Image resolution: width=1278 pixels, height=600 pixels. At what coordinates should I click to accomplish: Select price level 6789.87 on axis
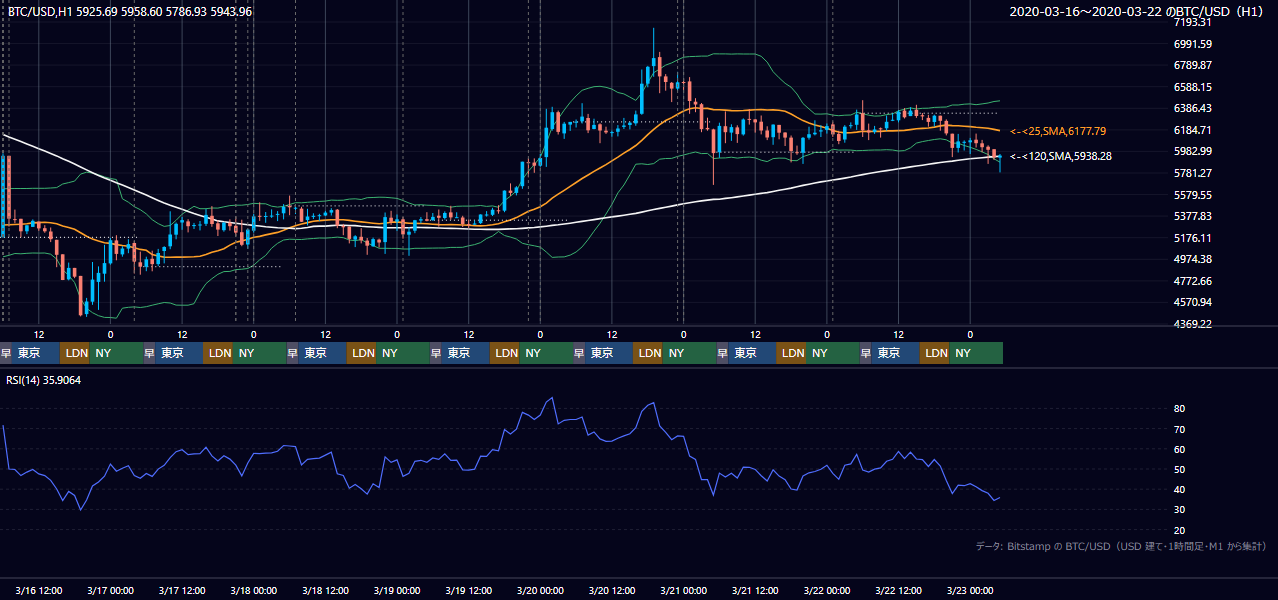point(1192,65)
